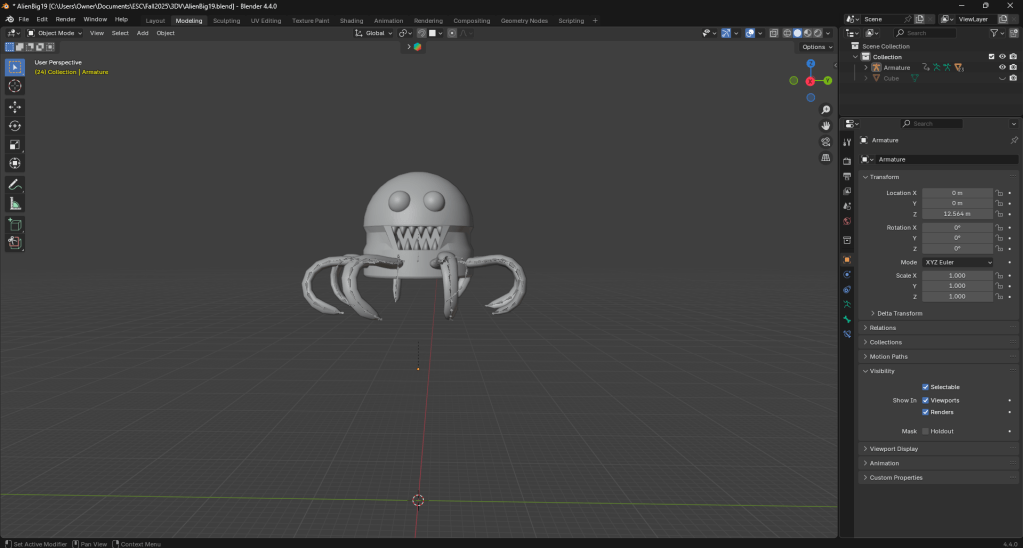Toggle camera view gizmo icon
Screen dimensions: 1023x548
click(826, 142)
